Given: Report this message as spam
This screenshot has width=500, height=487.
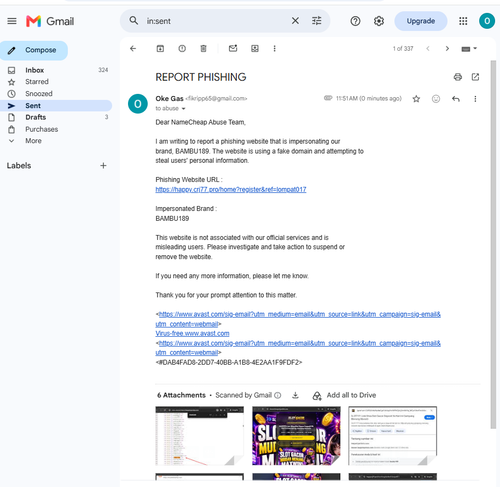Looking at the screenshot, I should [x=182, y=49].
